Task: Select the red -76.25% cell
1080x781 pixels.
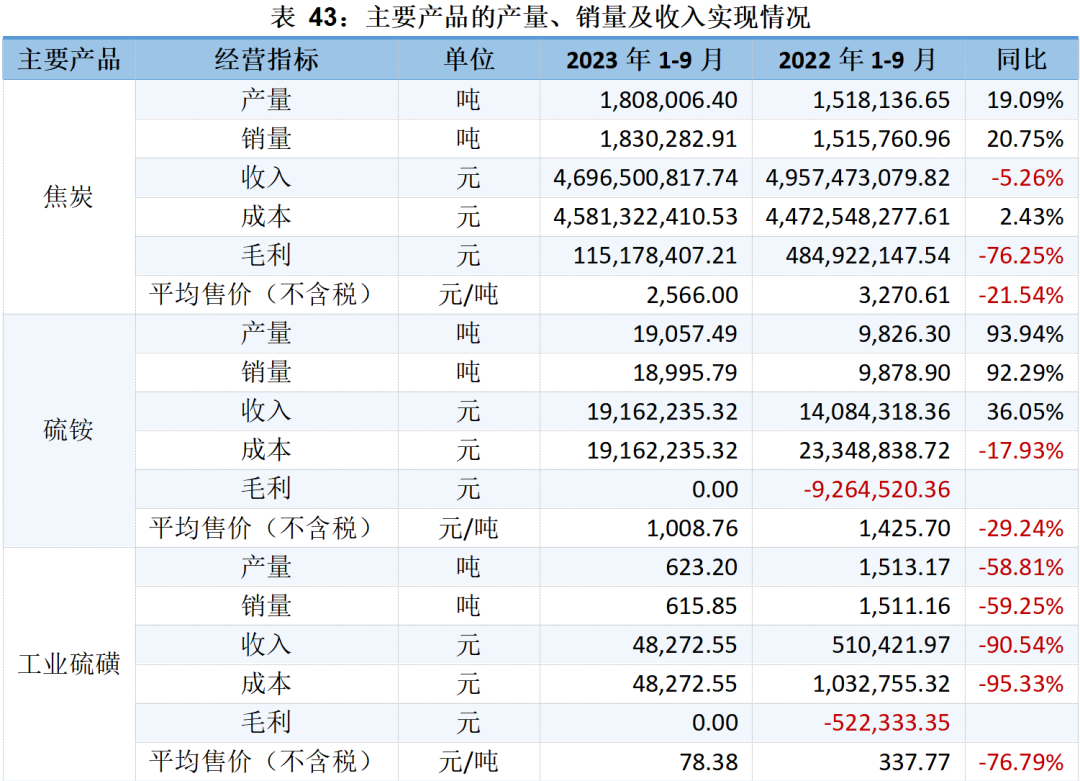Action: point(1021,256)
